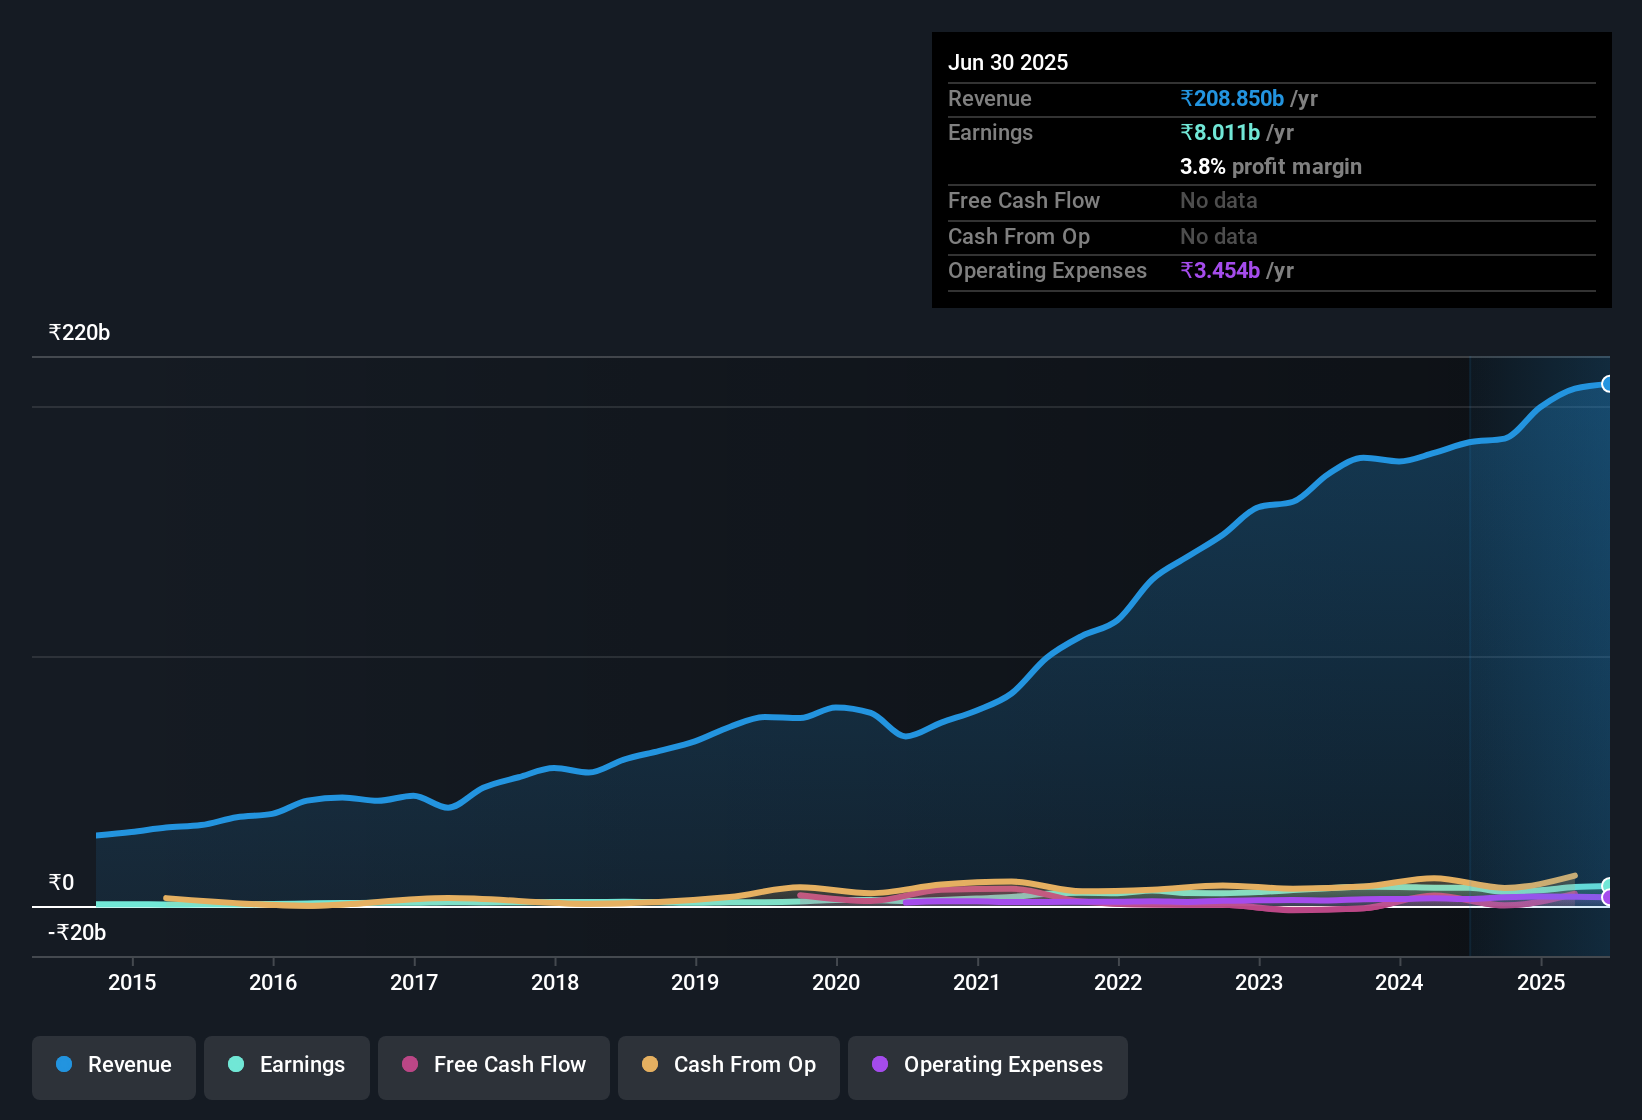Click the teal Earnings legend dot

click(237, 1065)
